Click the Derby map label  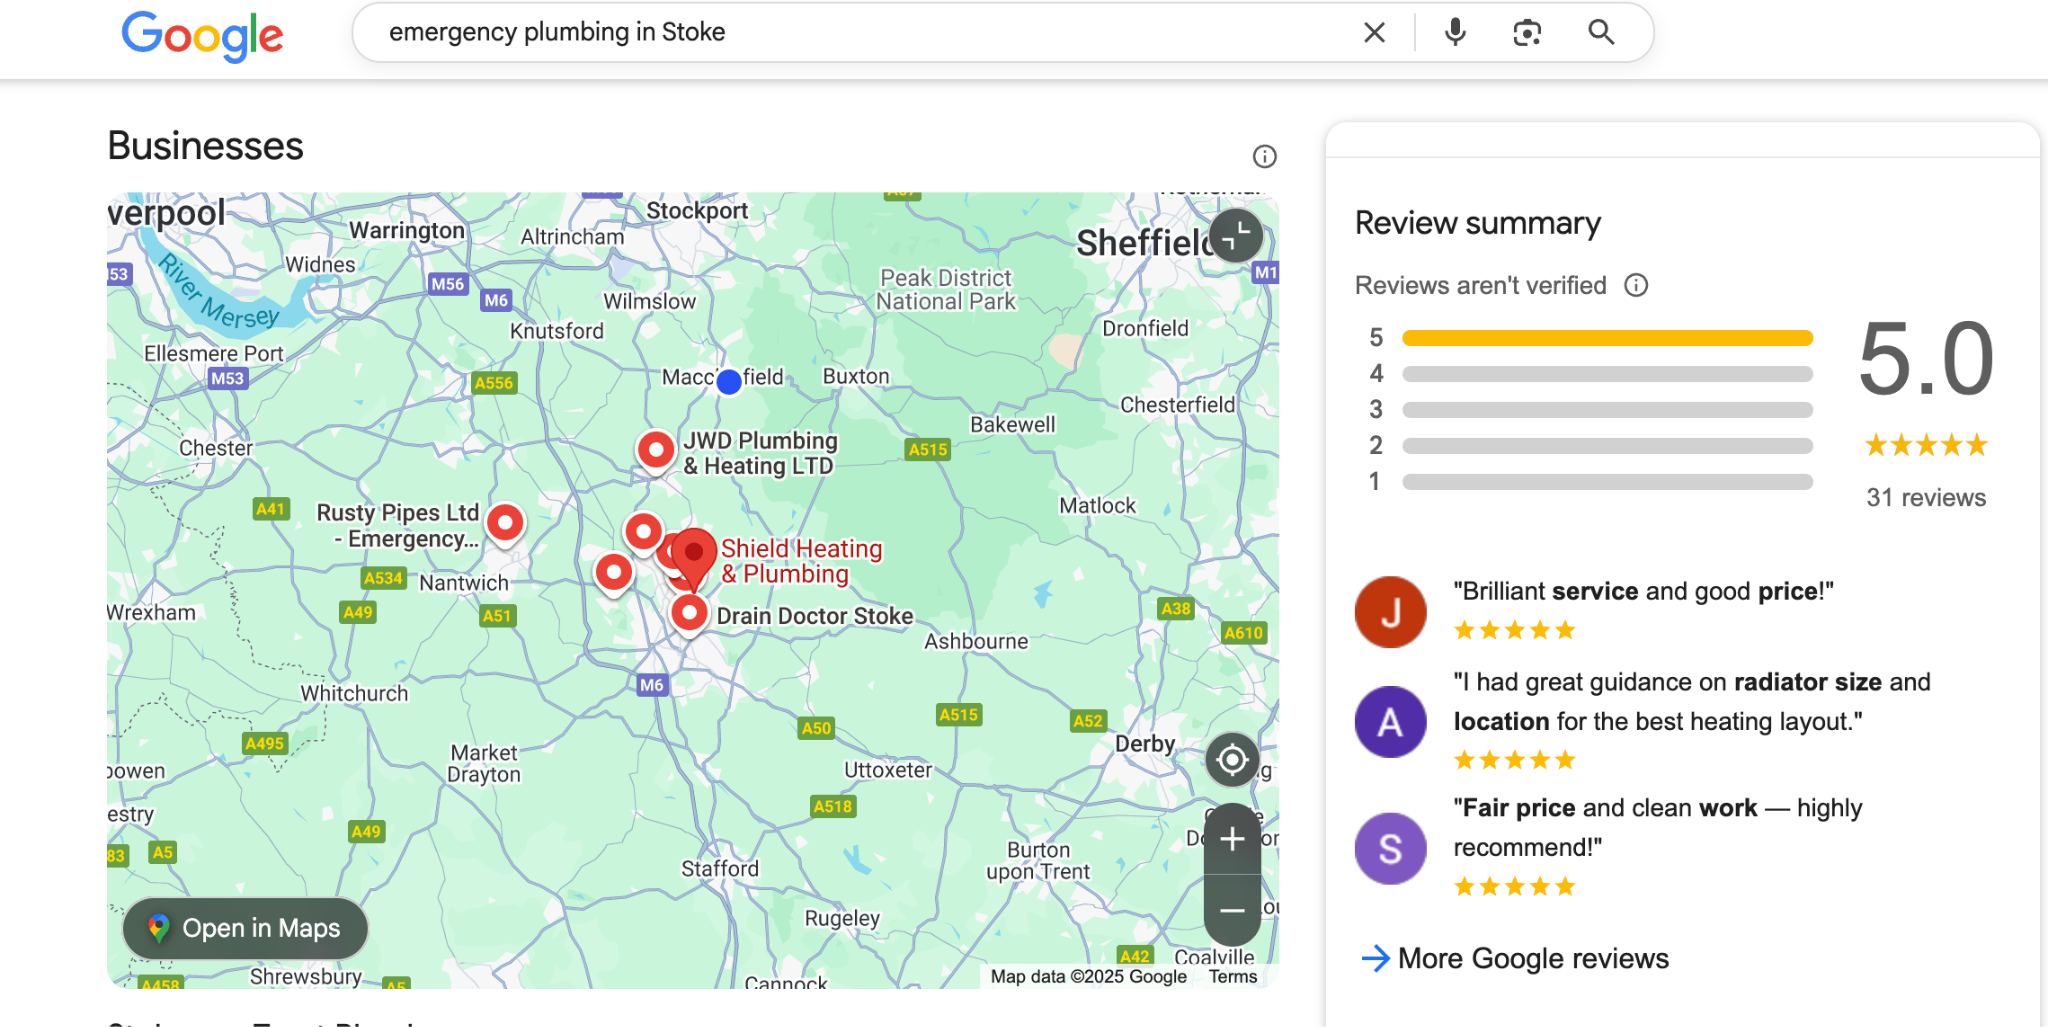point(1145,745)
